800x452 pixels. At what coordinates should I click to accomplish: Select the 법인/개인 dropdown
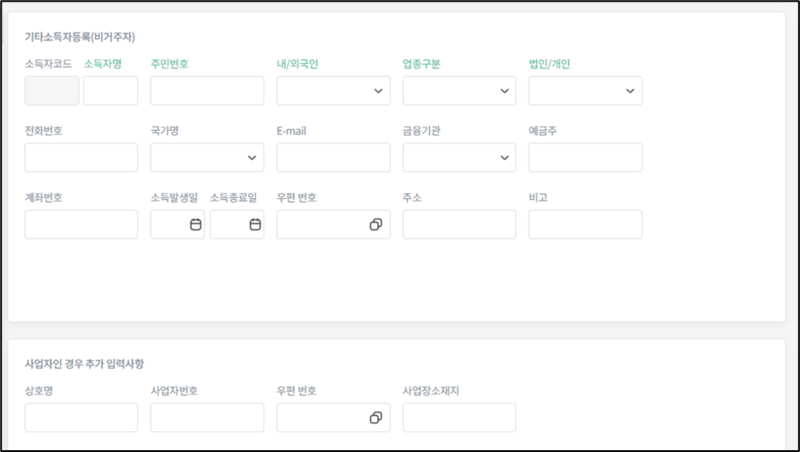point(585,91)
